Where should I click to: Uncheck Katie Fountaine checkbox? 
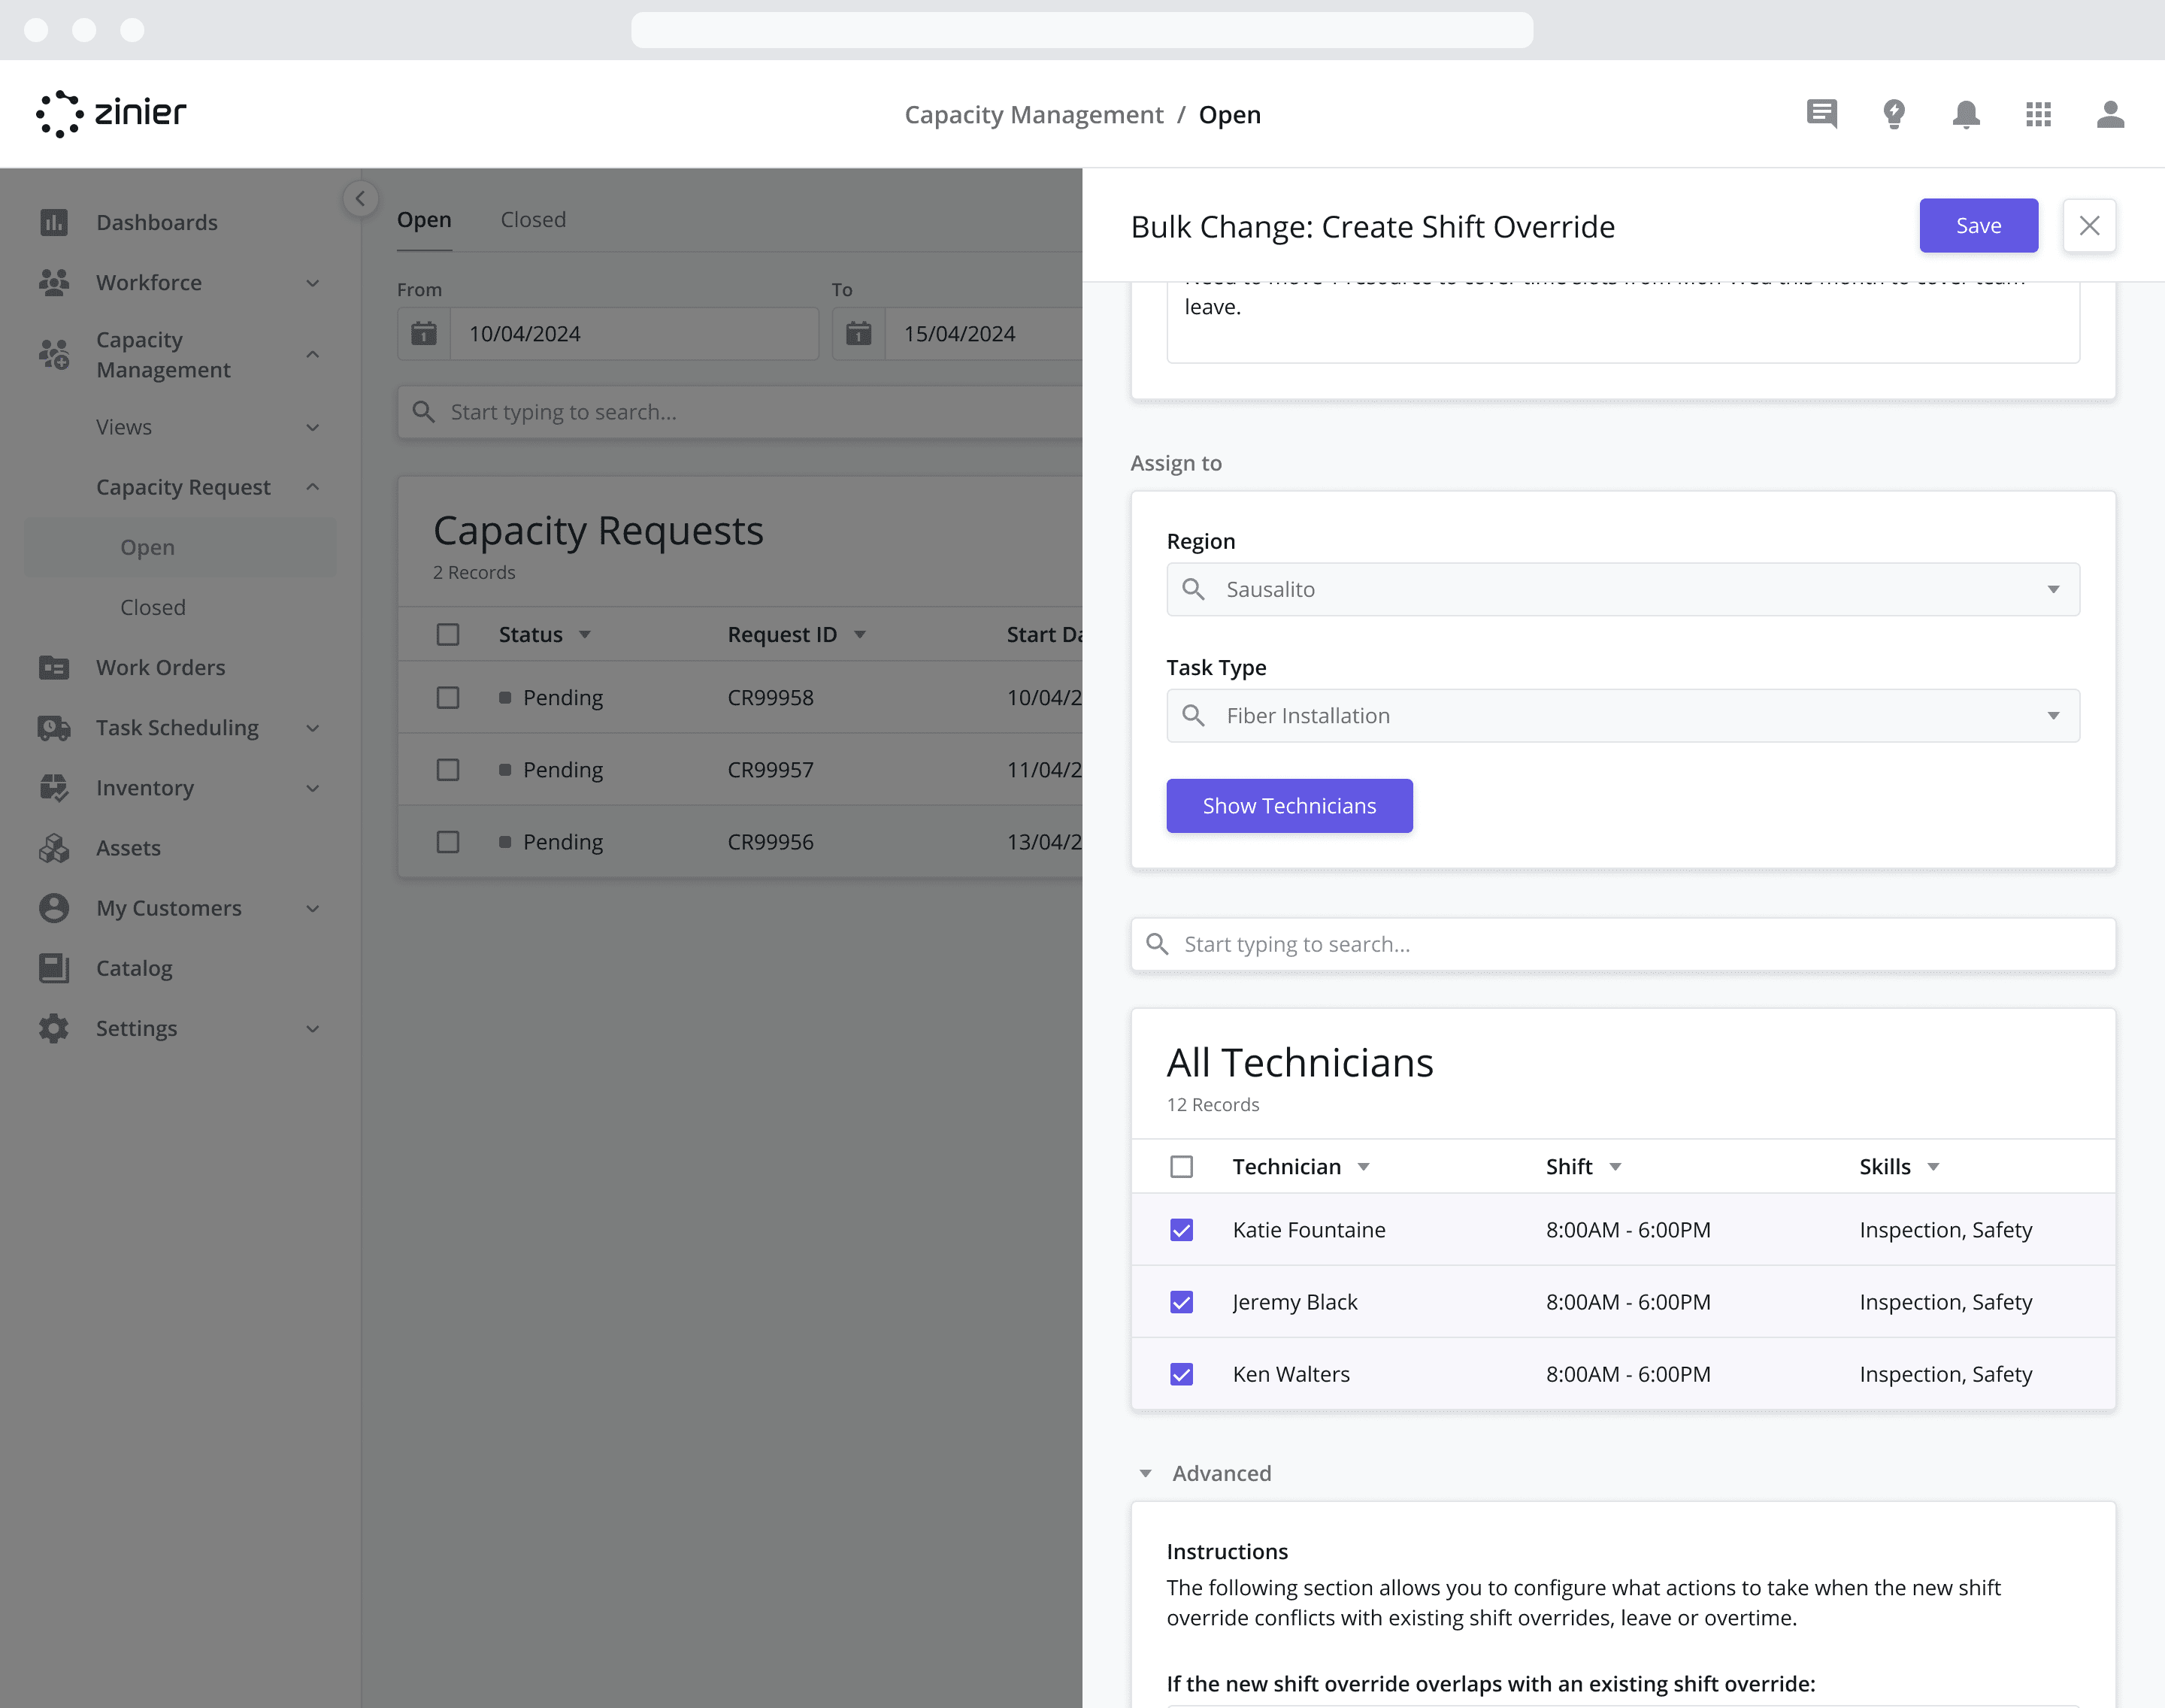[x=1181, y=1229]
